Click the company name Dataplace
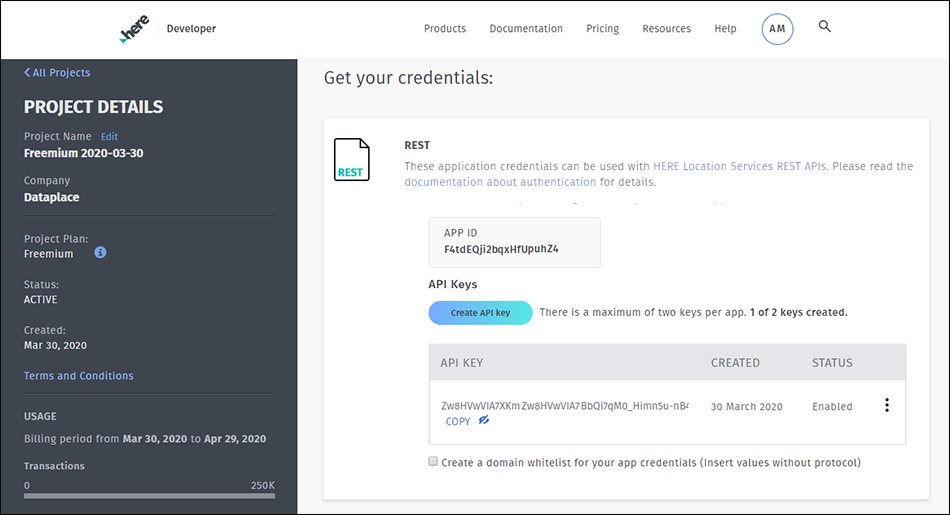 [x=51, y=197]
